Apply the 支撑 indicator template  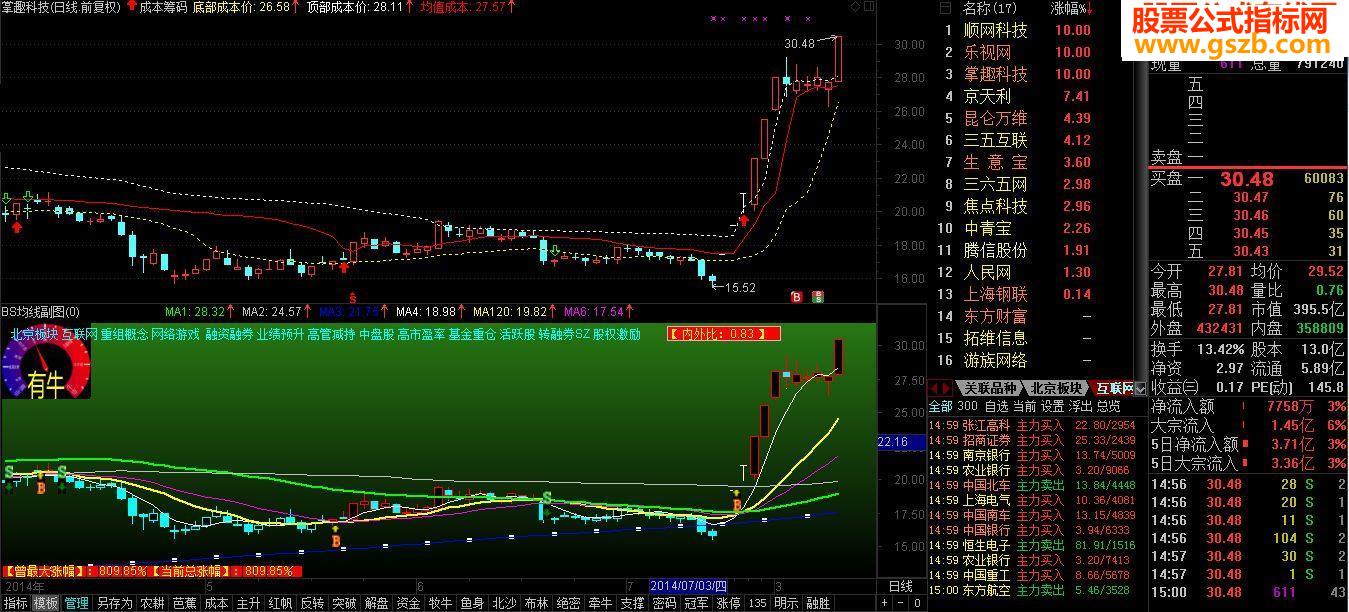(x=632, y=604)
